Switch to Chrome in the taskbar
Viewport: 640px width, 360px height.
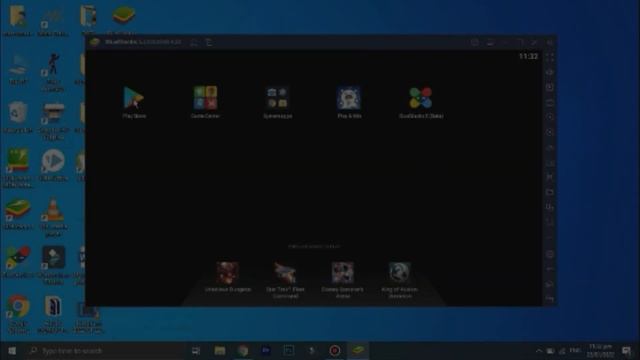pyautogui.click(x=243, y=351)
